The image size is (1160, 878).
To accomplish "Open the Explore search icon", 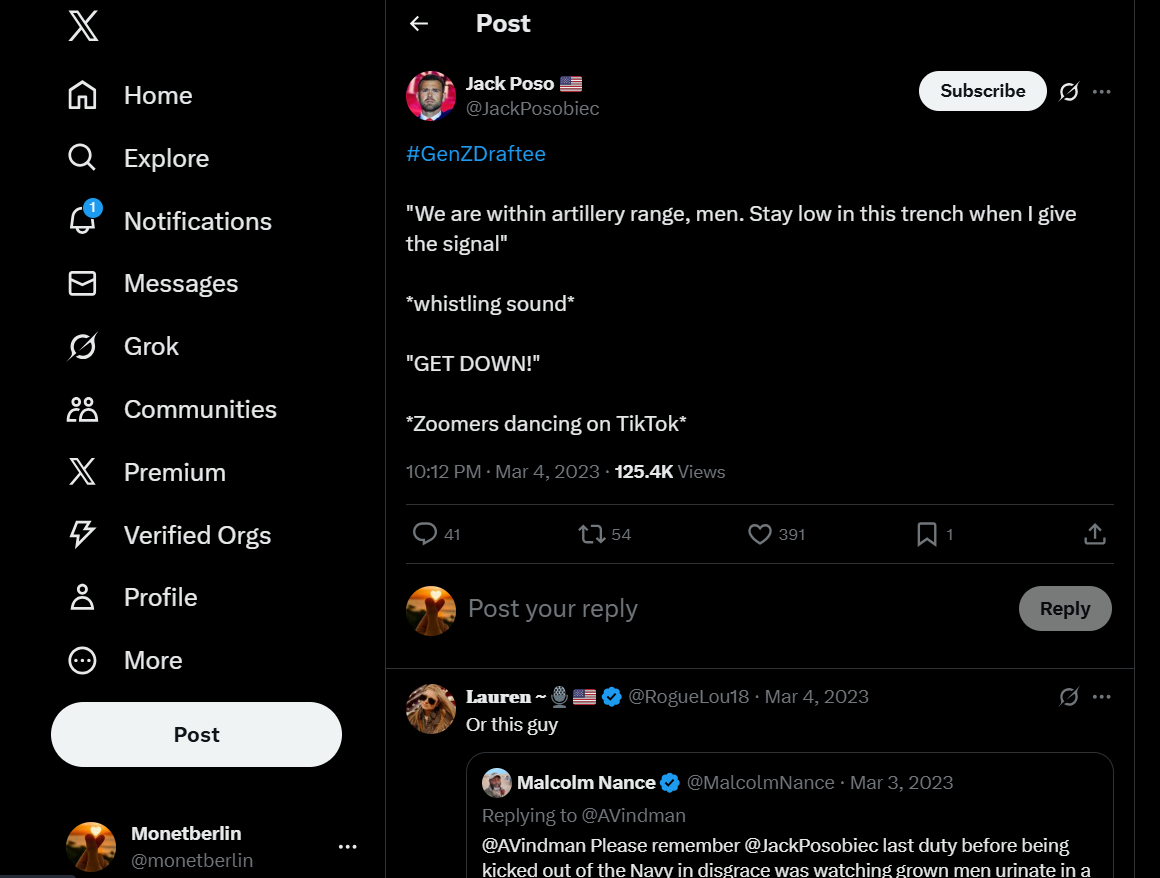I will click(82, 158).
